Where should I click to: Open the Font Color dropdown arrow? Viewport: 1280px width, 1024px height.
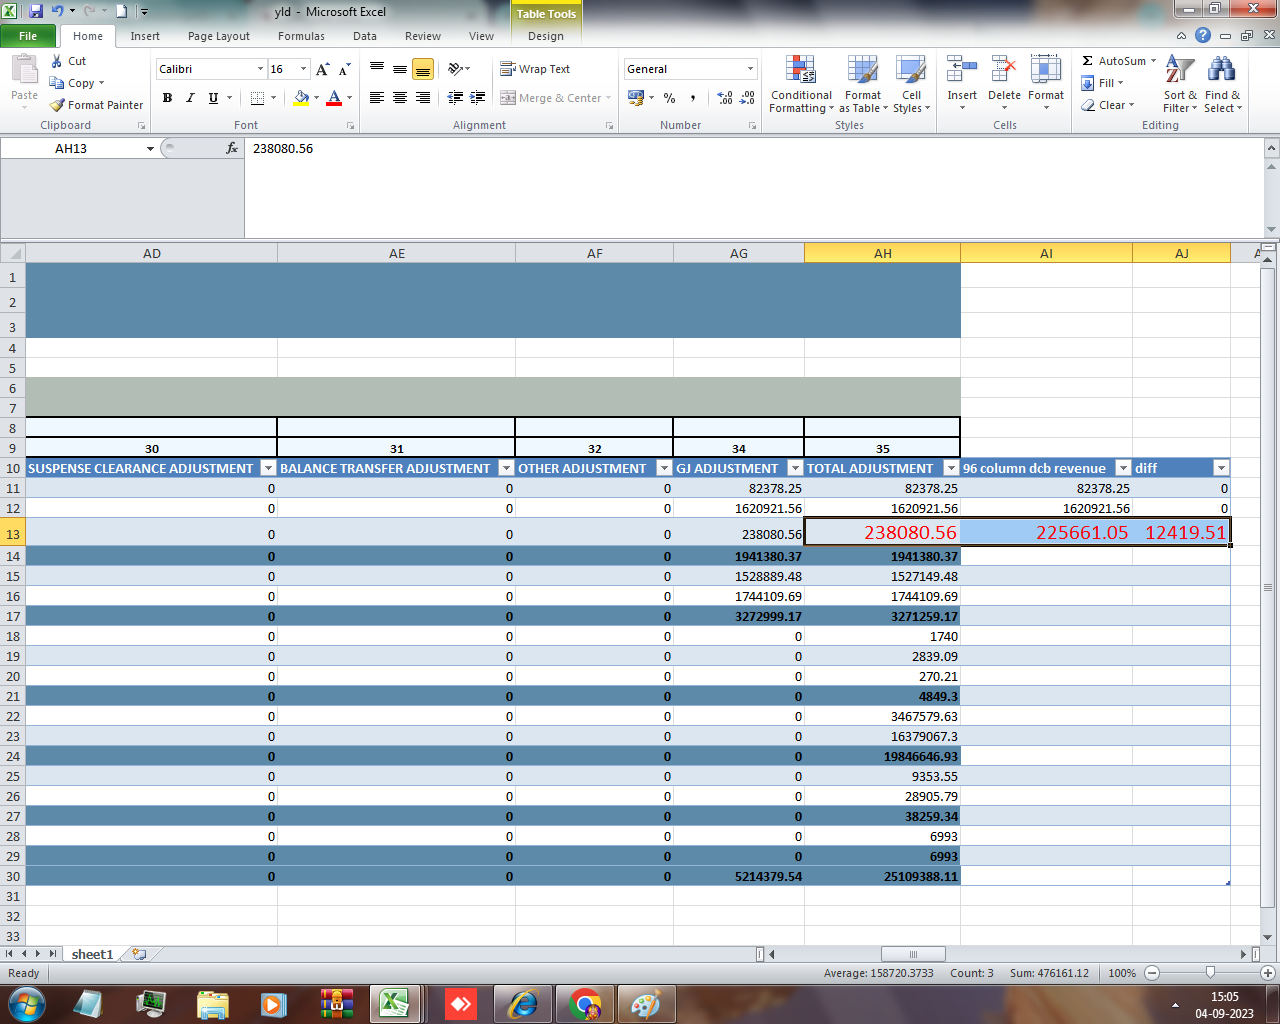(348, 98)
